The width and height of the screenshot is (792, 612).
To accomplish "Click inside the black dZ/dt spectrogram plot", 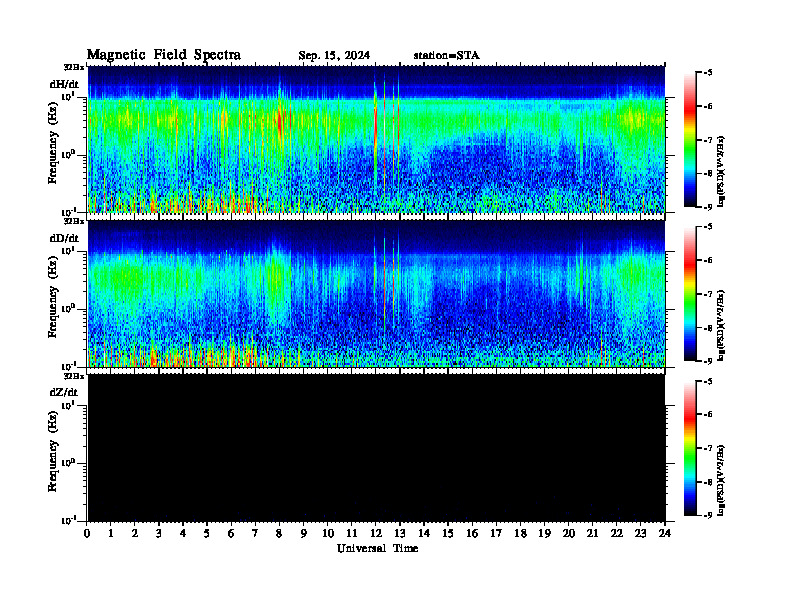I will tap(376, 447).
